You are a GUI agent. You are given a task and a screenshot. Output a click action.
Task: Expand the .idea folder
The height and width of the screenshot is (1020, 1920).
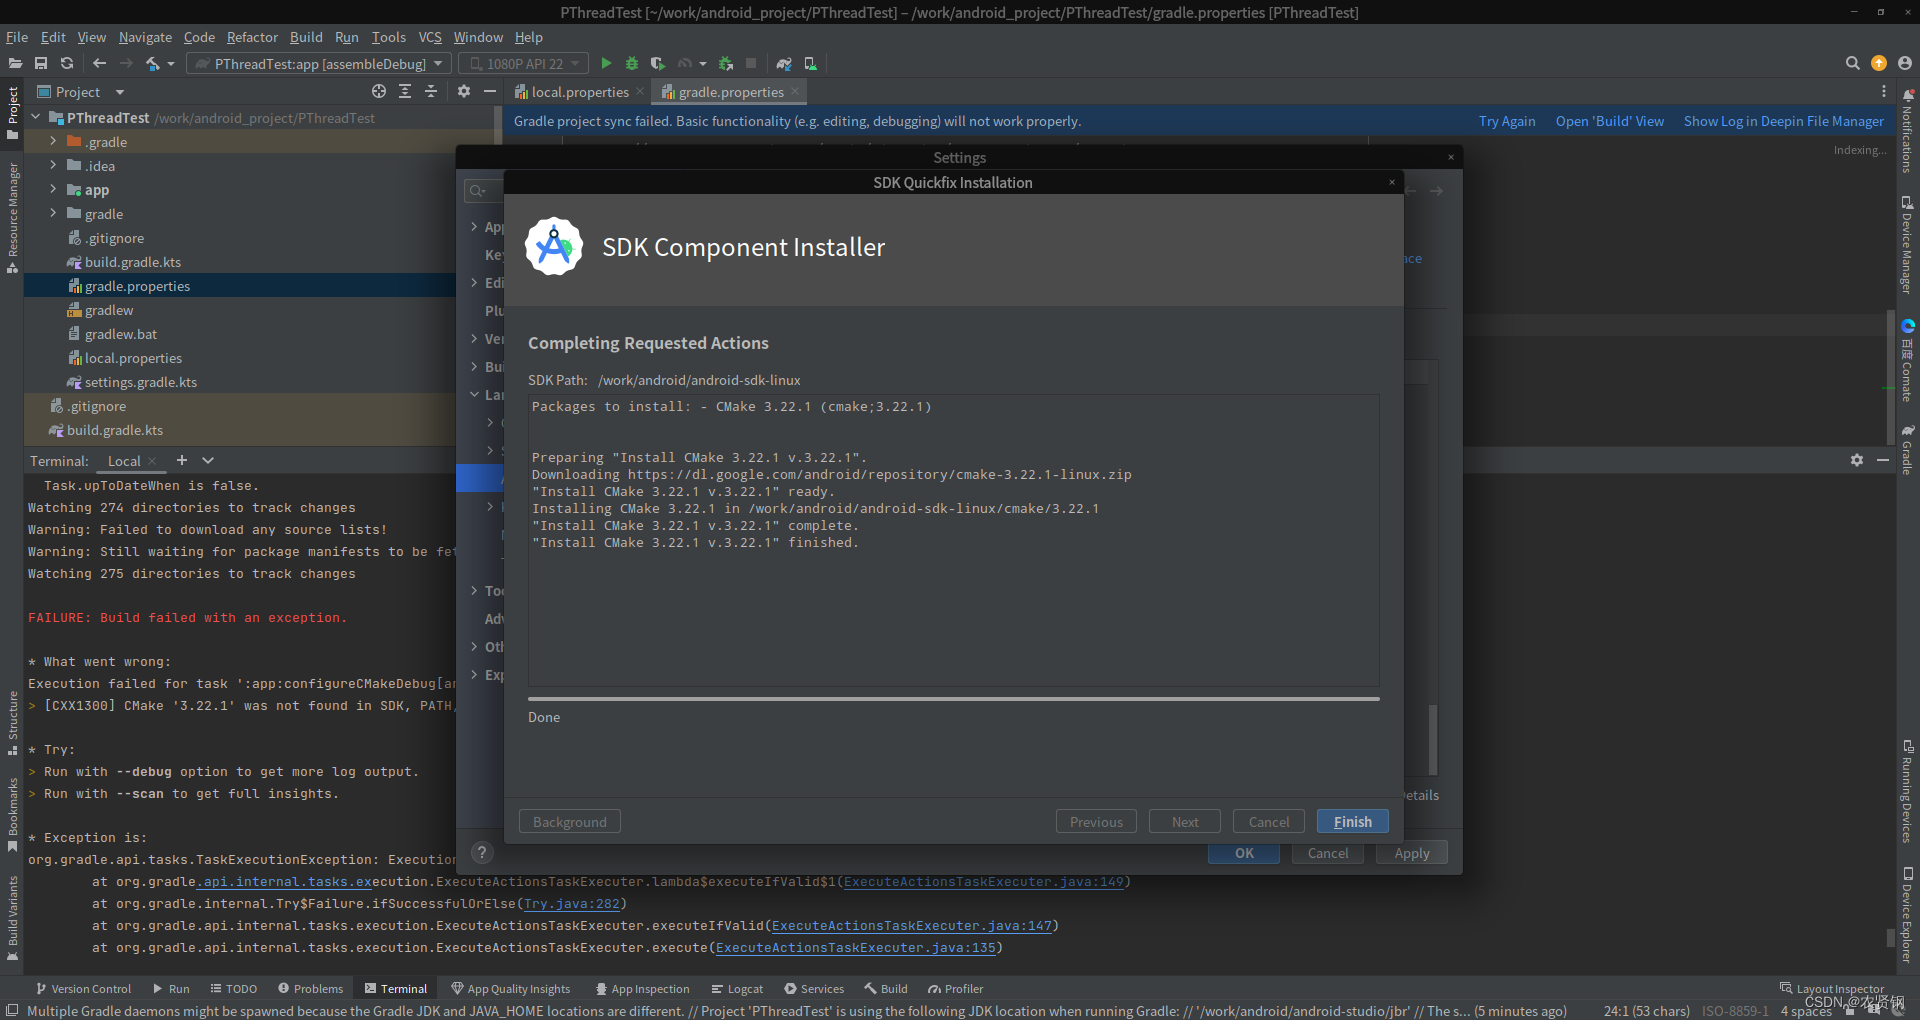pyautogui.click(x=53, y=165)
